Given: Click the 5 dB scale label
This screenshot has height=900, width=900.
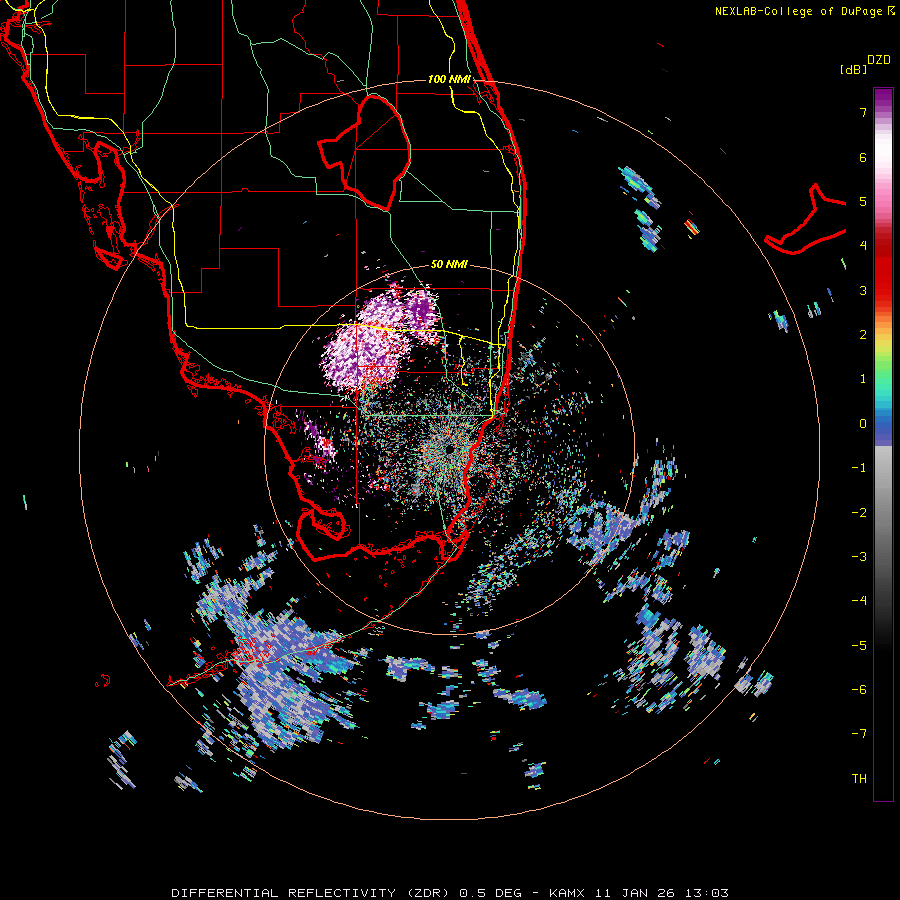Looking at the screenshot, I should point(863,201).
